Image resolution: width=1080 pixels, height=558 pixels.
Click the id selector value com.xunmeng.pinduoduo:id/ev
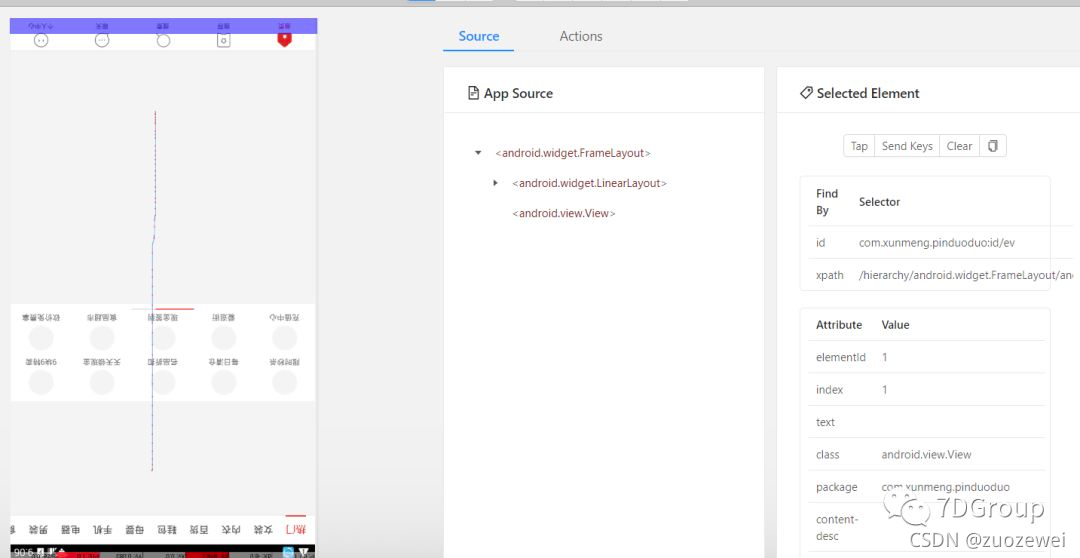point(937,242)
